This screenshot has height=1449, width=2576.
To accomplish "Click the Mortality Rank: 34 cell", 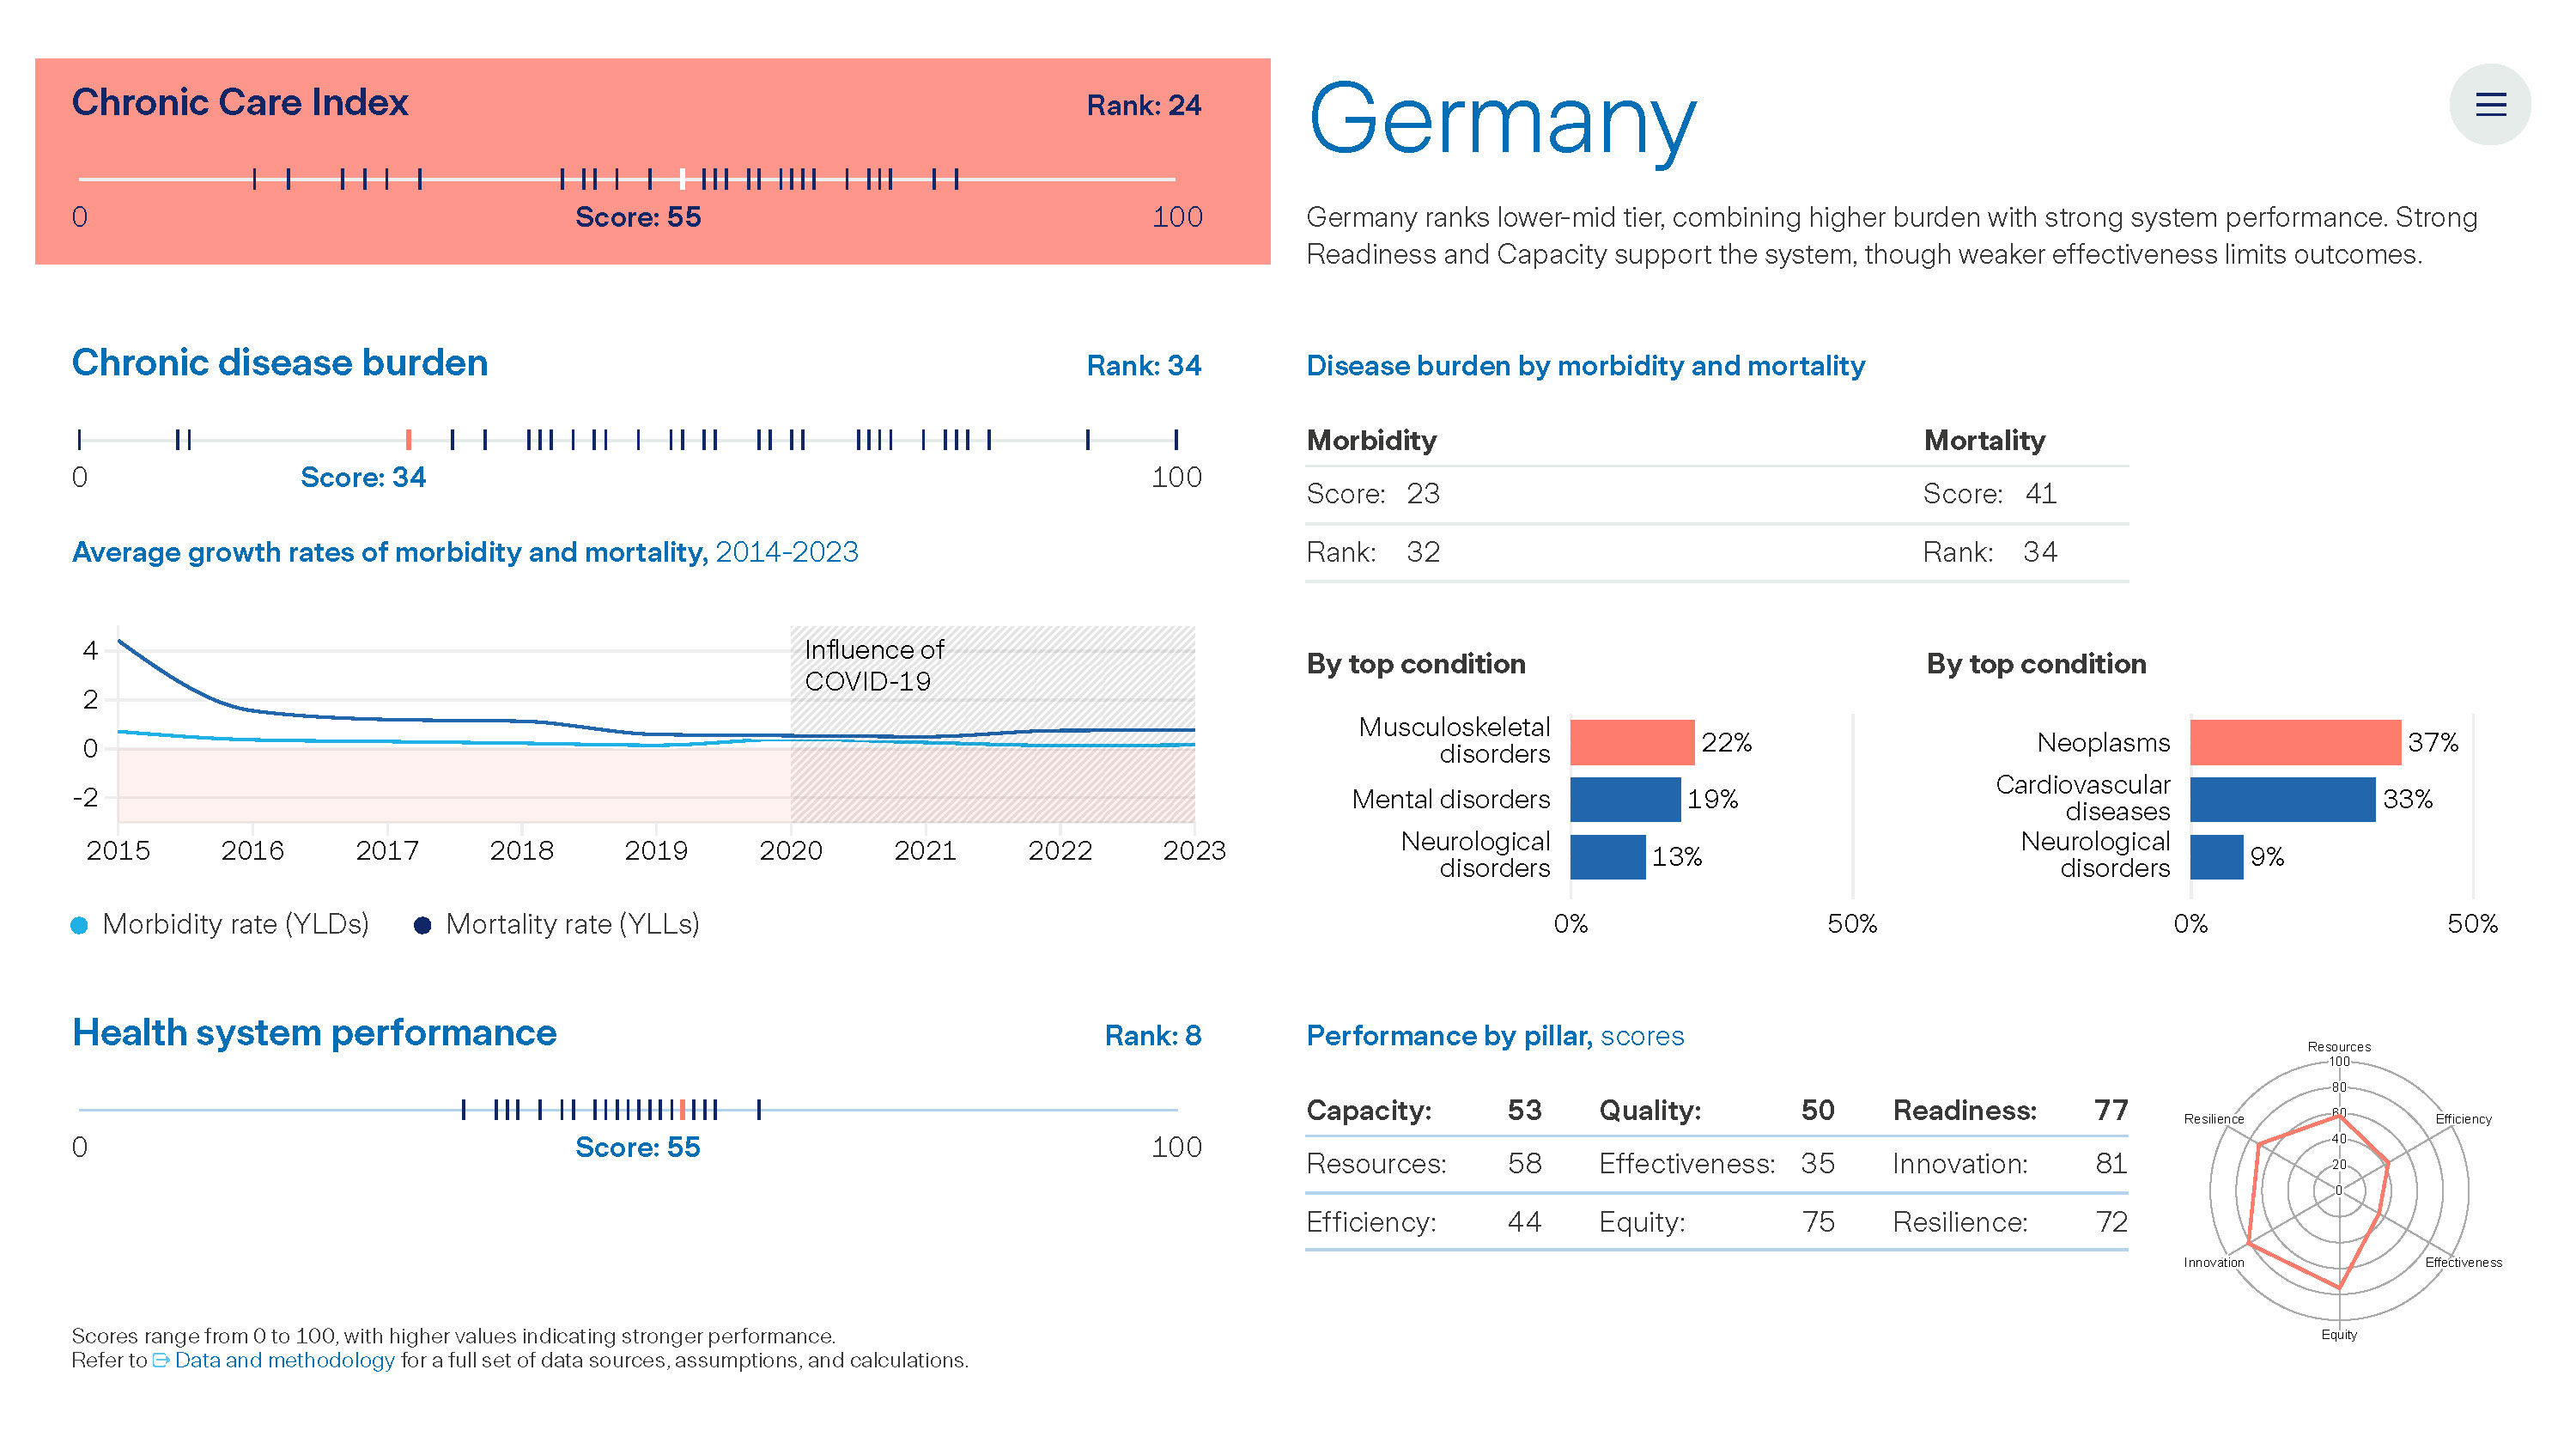I will click(1990, 552).
